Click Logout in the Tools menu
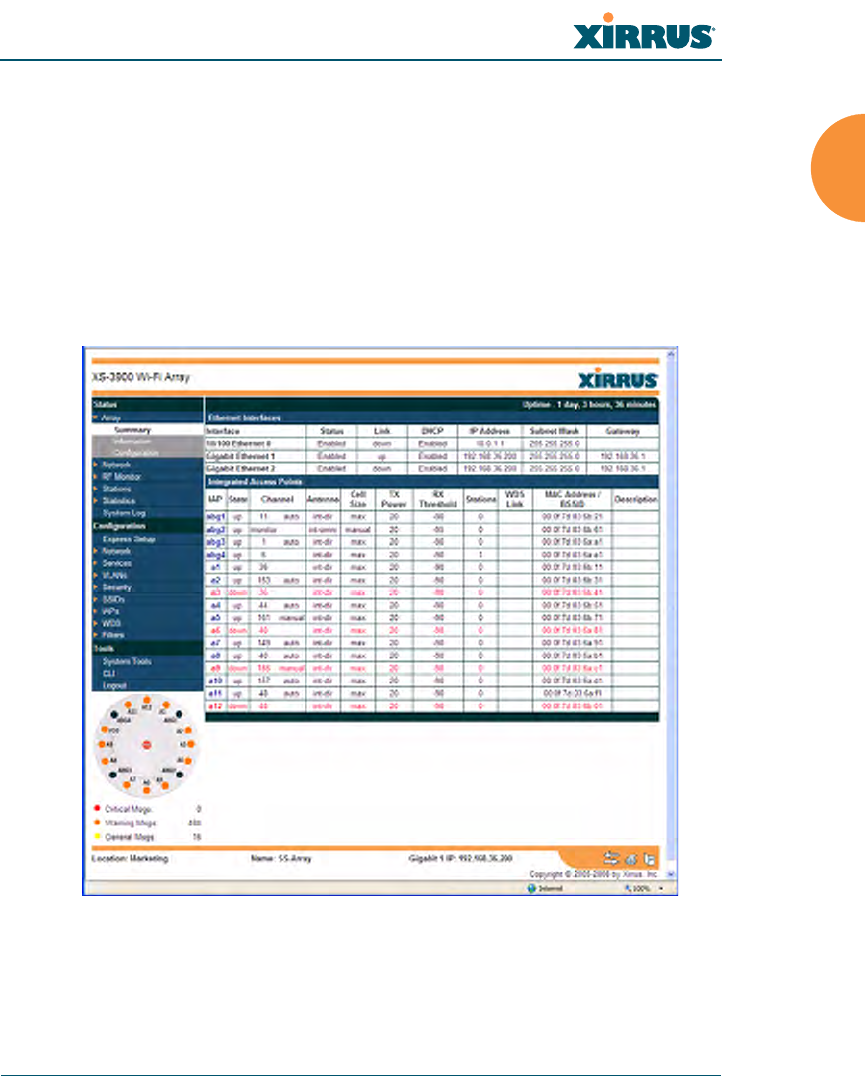This screenshot has width=865, height=1076. click(x=115, y=686)
